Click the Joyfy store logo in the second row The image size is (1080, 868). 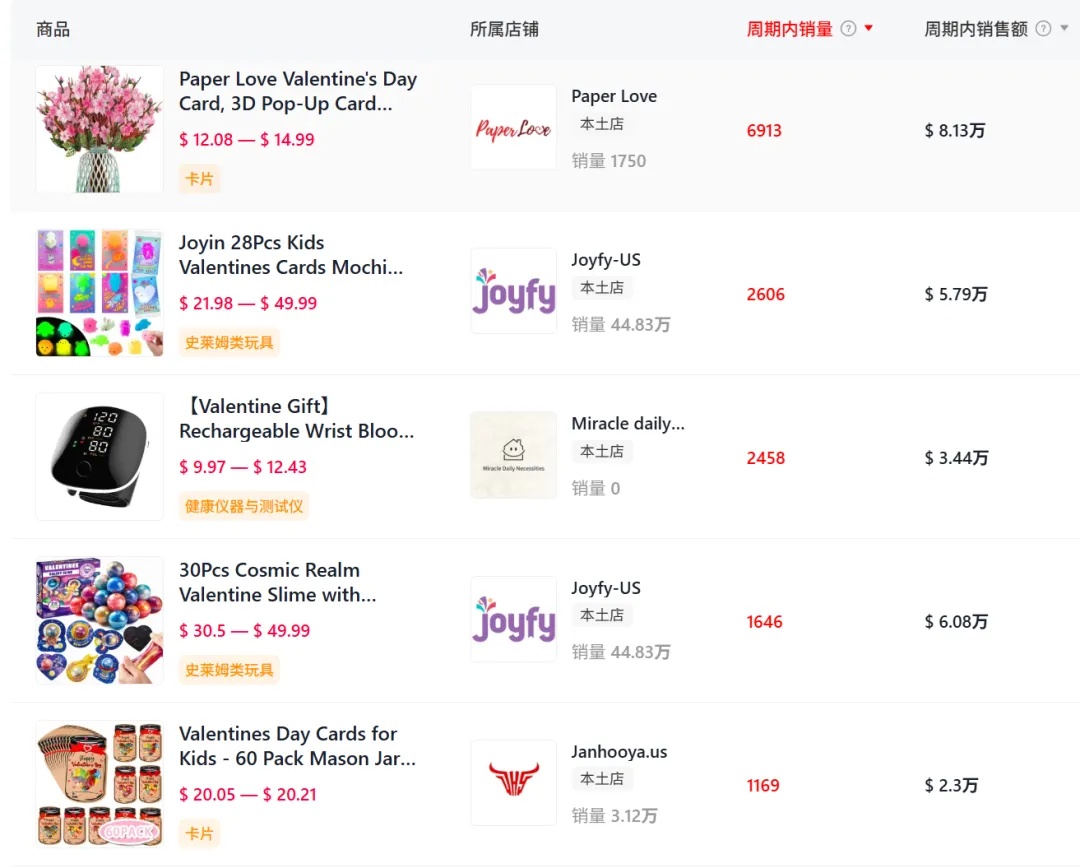pyautogui.click(x=513, y=290)
